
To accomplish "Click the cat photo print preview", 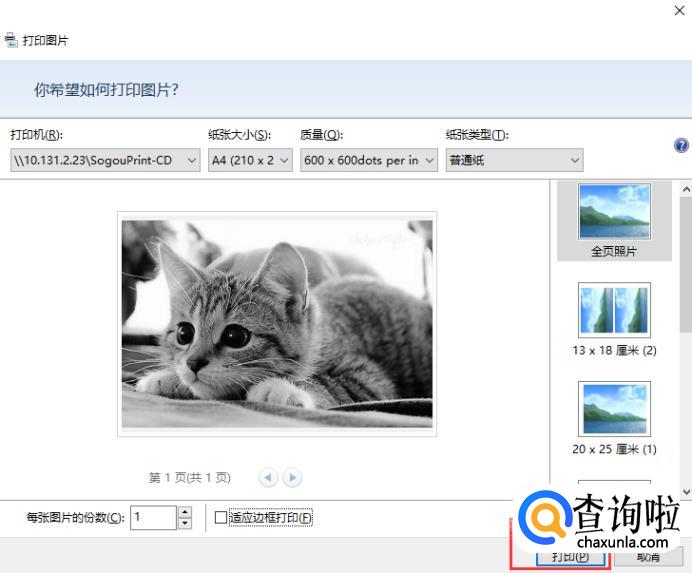I will pos(277,324).
